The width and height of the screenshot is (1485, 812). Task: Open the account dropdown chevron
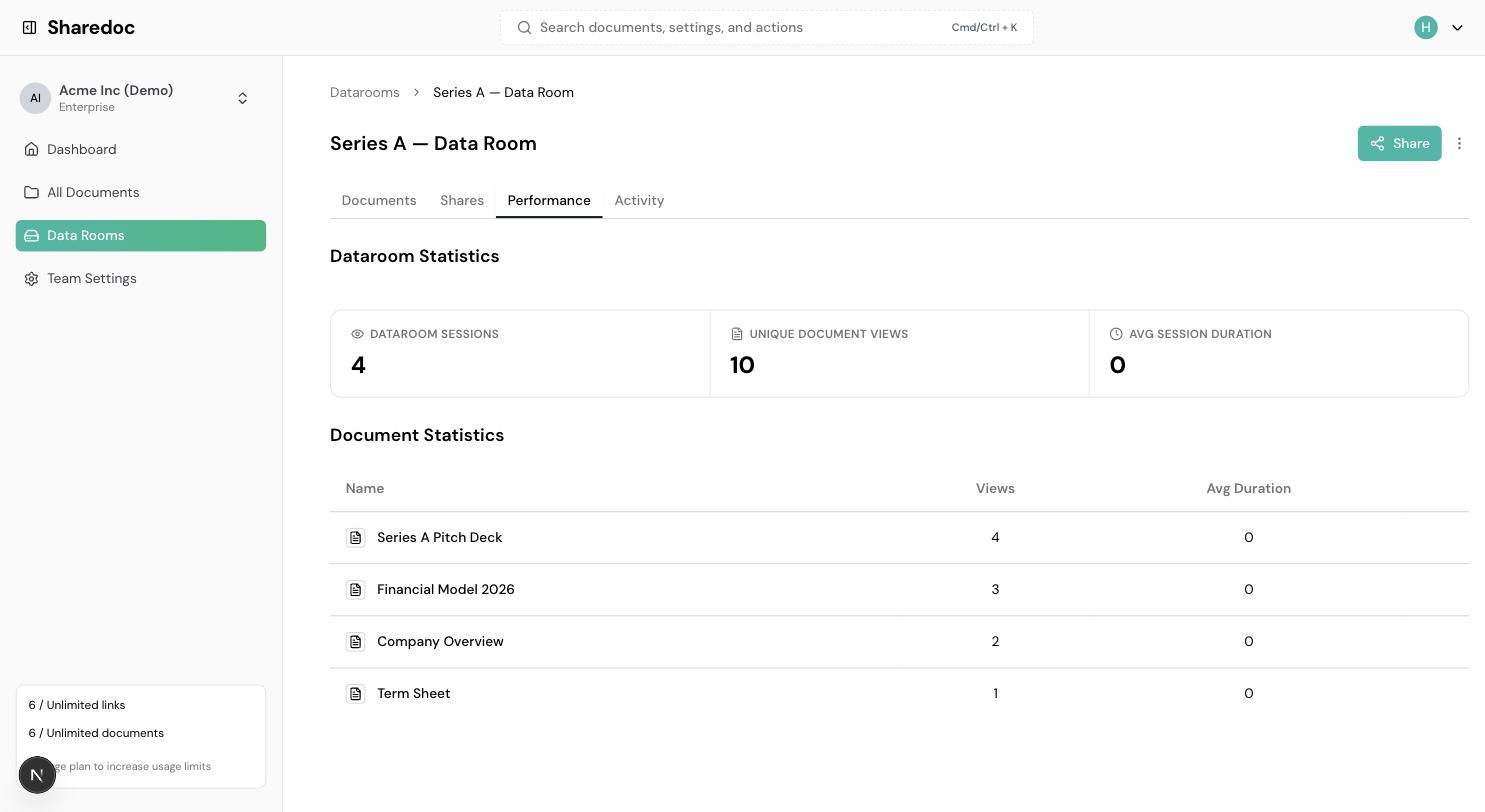[x=1457, y=28]
